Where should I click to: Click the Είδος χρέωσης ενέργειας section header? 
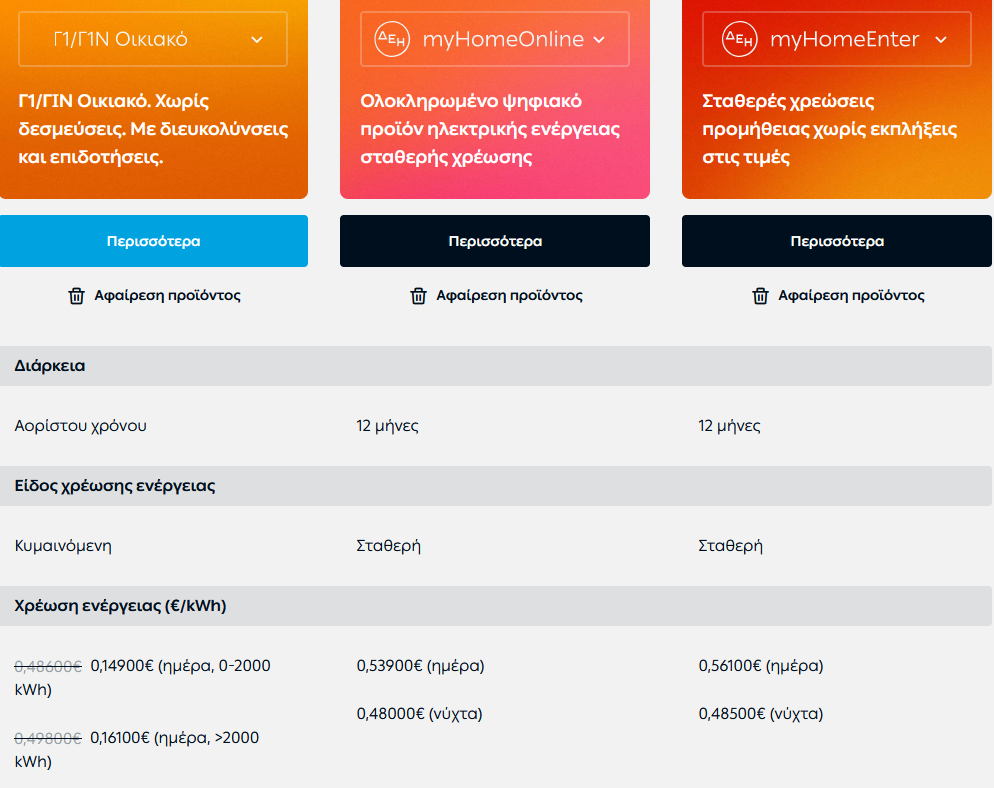tap(496, 486)
